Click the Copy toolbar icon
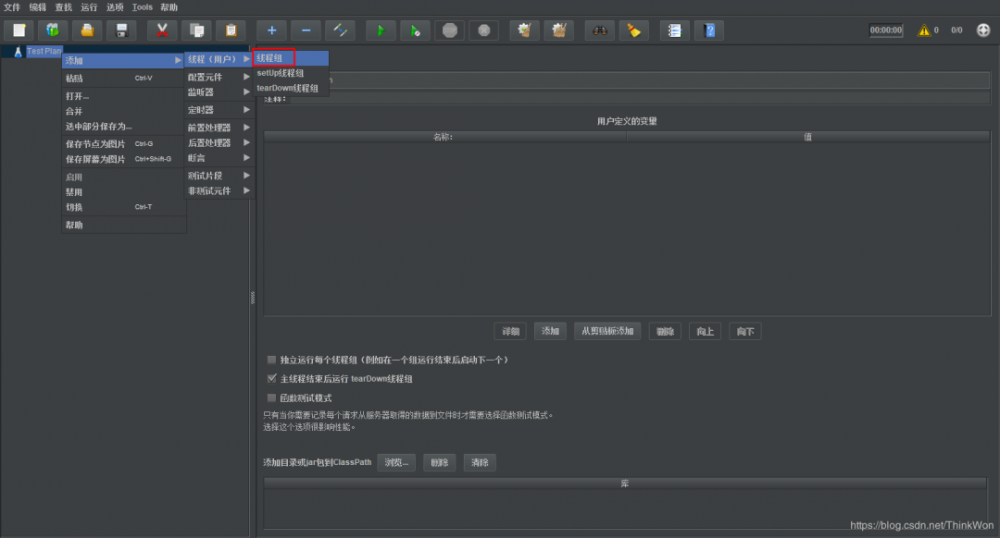This screenshot has width=1000, height=538. (x=196, y=30)
